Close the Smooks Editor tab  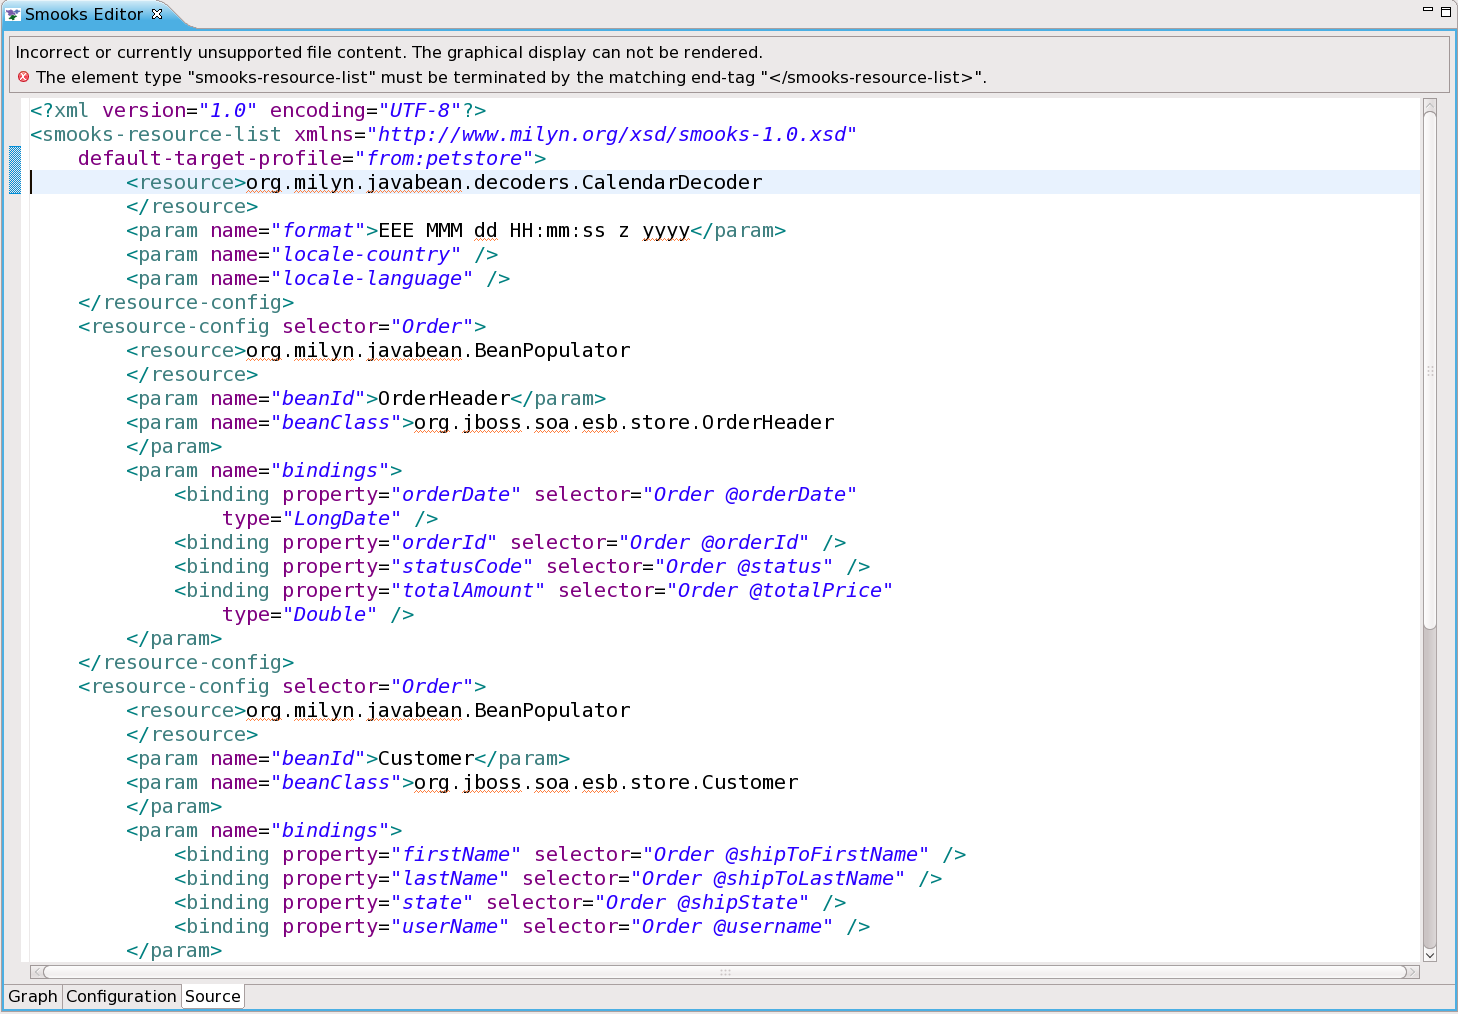click(x=156, y=14)
